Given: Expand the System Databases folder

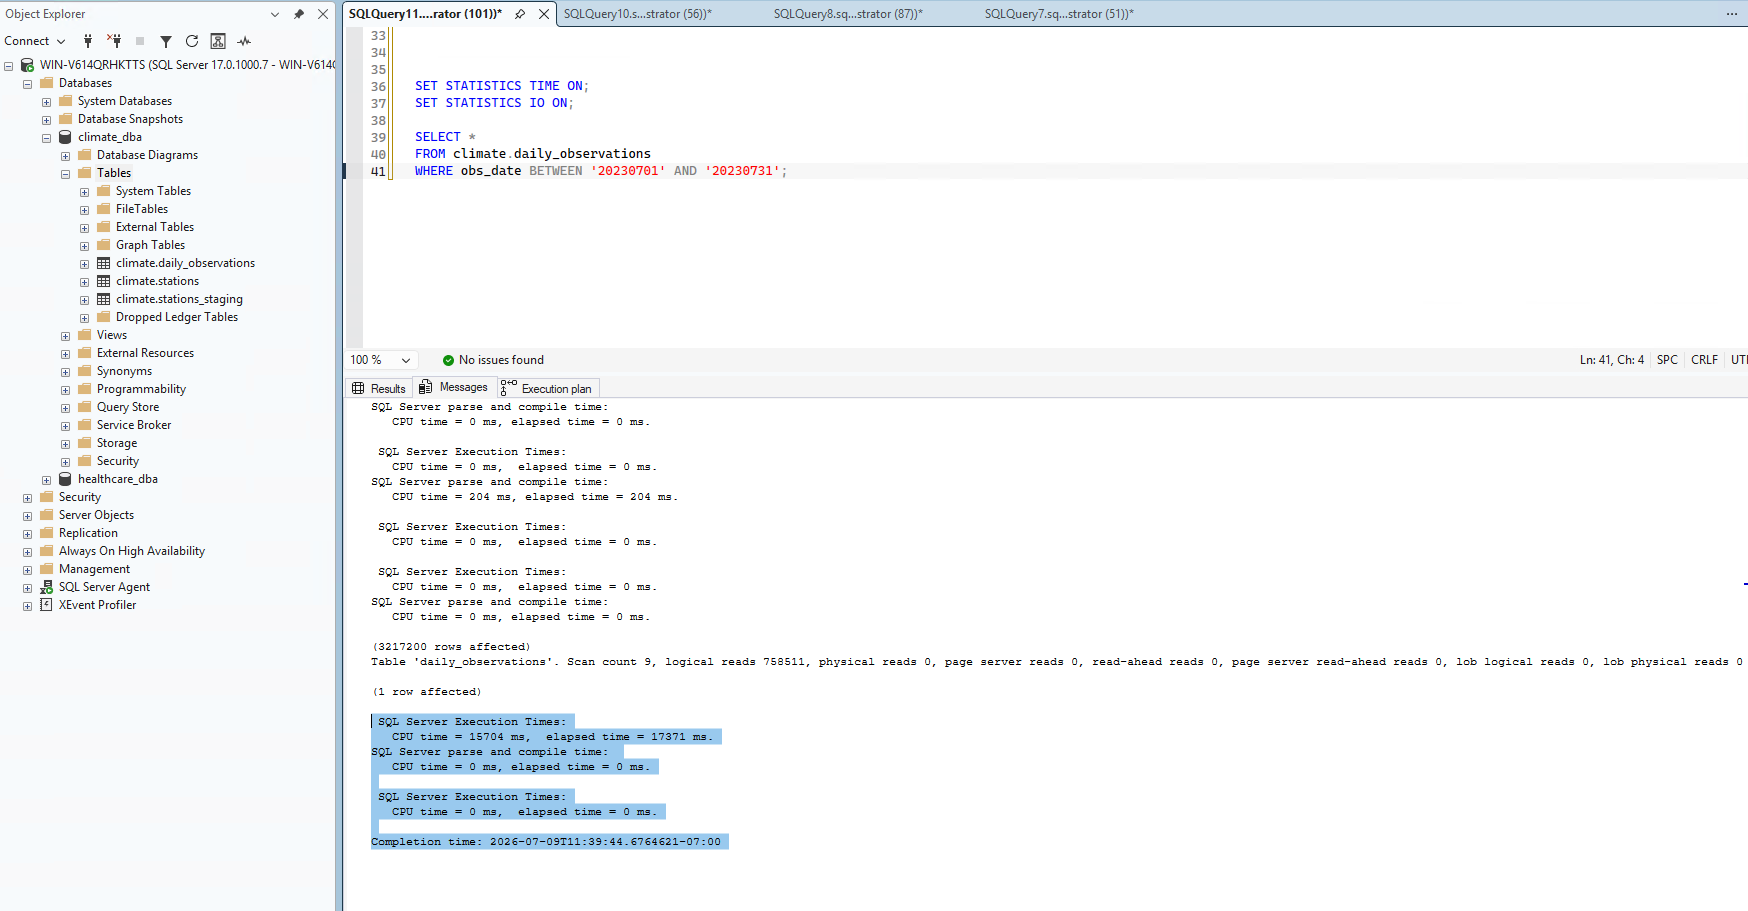Looking at the screenshot, I should tap(47, 102).
